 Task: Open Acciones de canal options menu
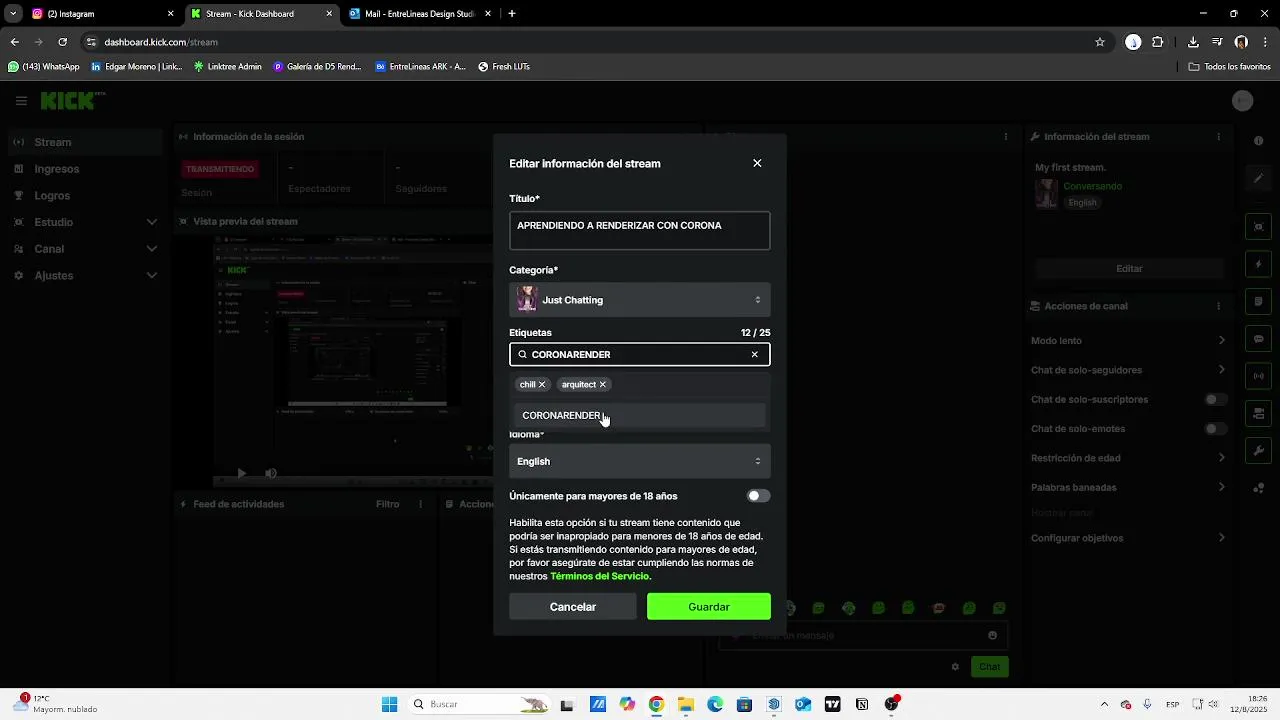(1218, 306)
